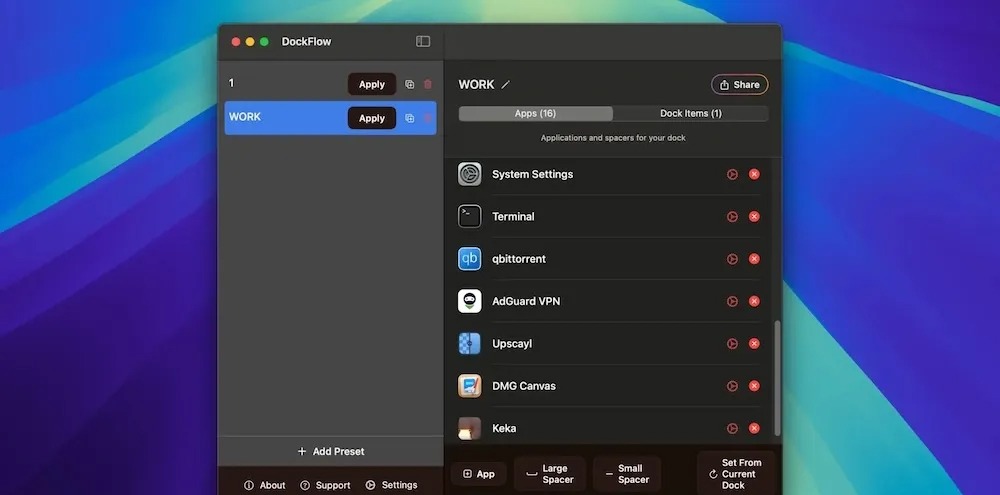Insert a Large Spacer
This screenshot has width=1000, height=495.
[550, 474]
